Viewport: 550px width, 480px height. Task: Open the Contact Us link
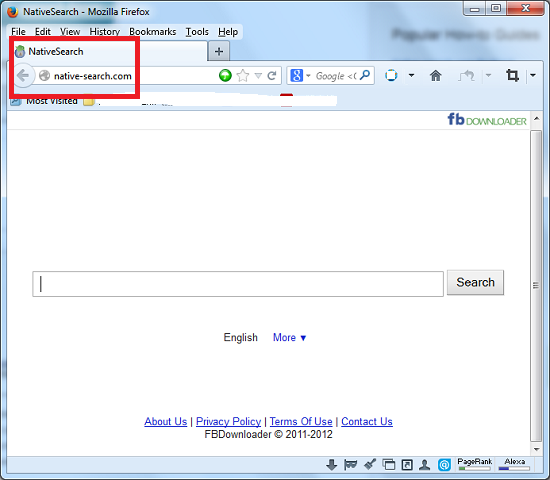pyautogui.click(x=367, y=421)
